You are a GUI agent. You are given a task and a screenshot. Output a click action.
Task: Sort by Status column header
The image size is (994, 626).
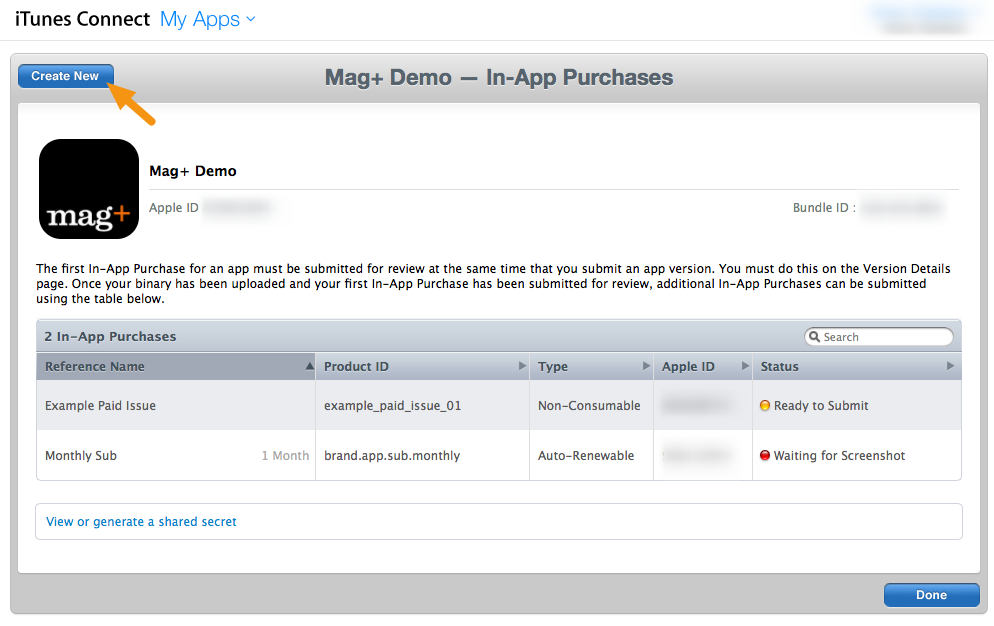[857, 367]
